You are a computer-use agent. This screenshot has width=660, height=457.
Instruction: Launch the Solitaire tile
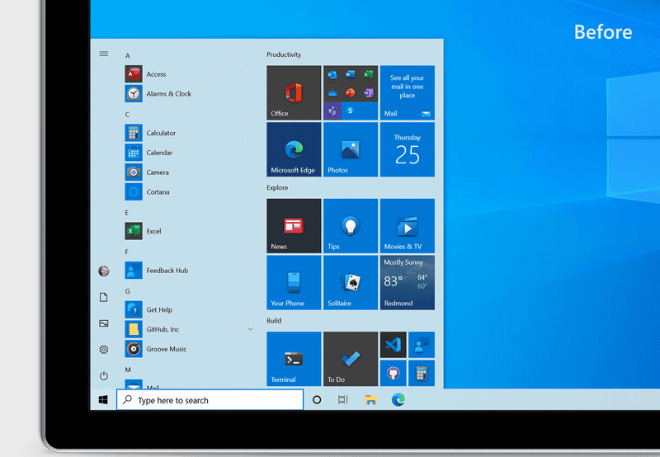(350, 282)
